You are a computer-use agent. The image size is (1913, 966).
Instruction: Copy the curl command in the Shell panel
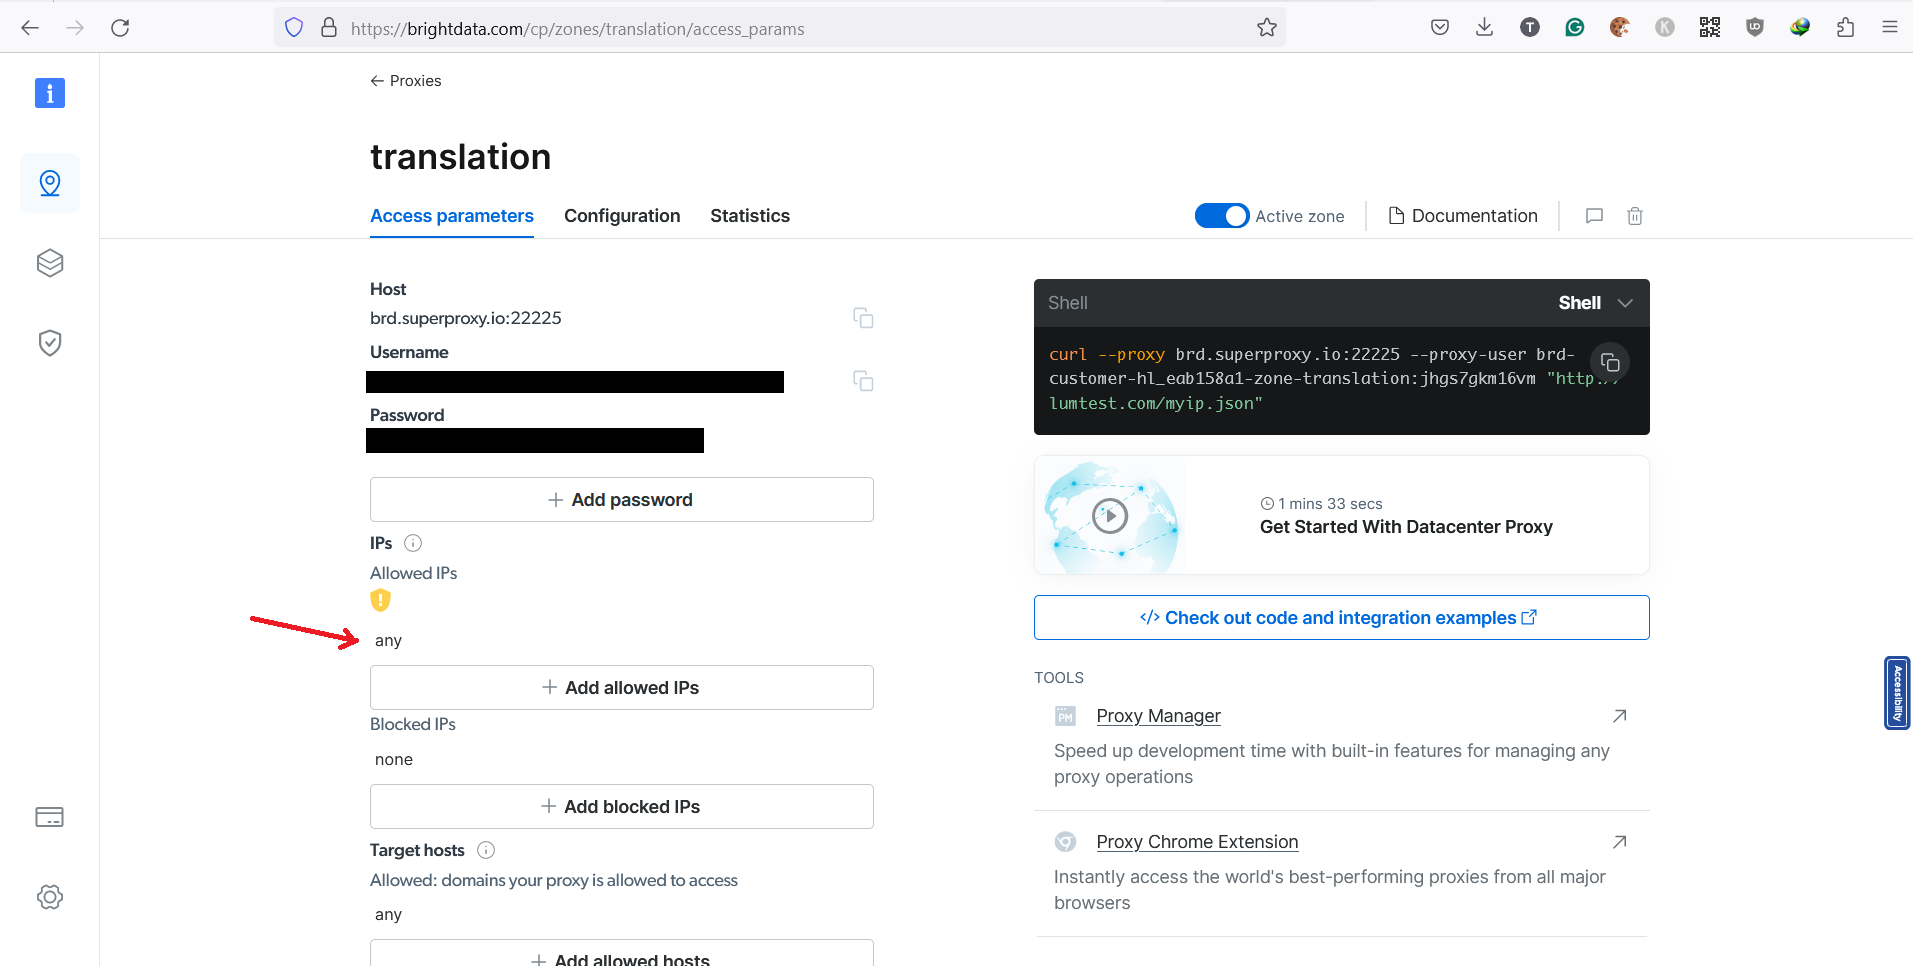pyautogui.click(x=1610, y=362)
